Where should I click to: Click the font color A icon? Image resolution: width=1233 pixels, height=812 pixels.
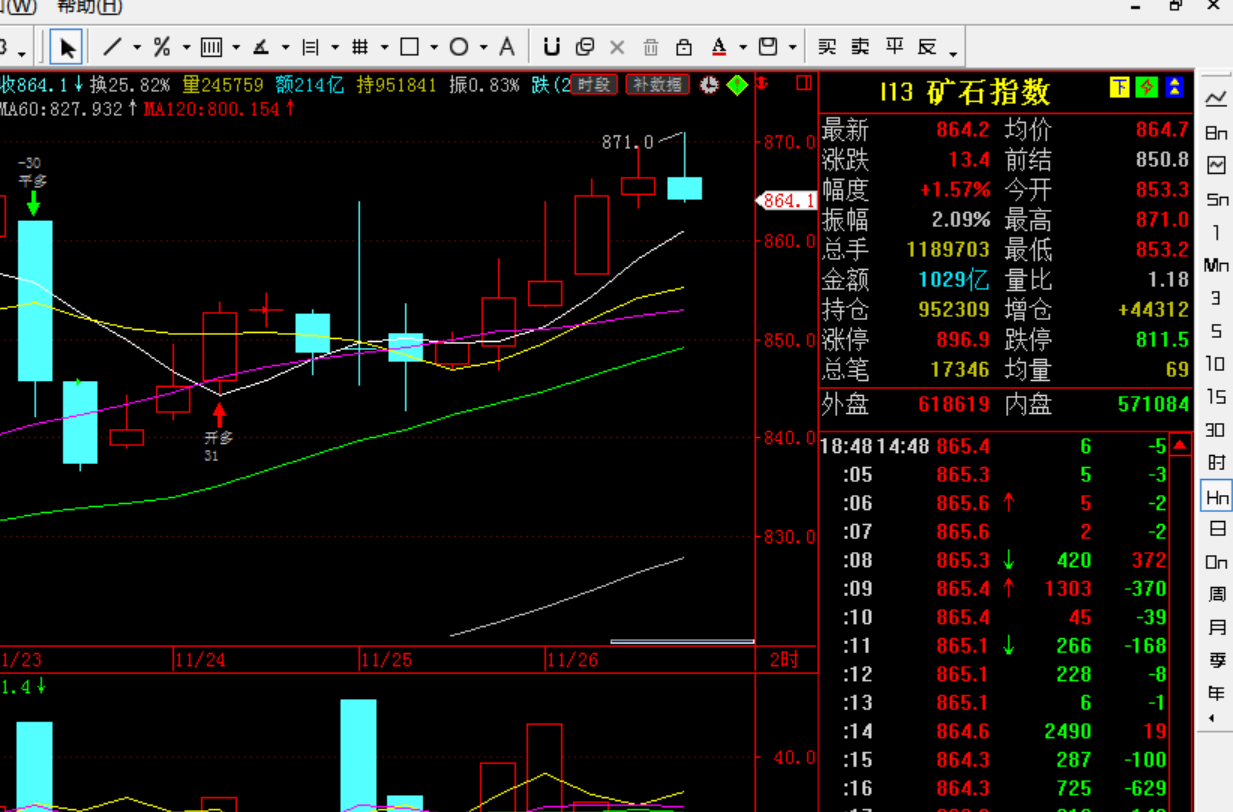pos(719,46)
